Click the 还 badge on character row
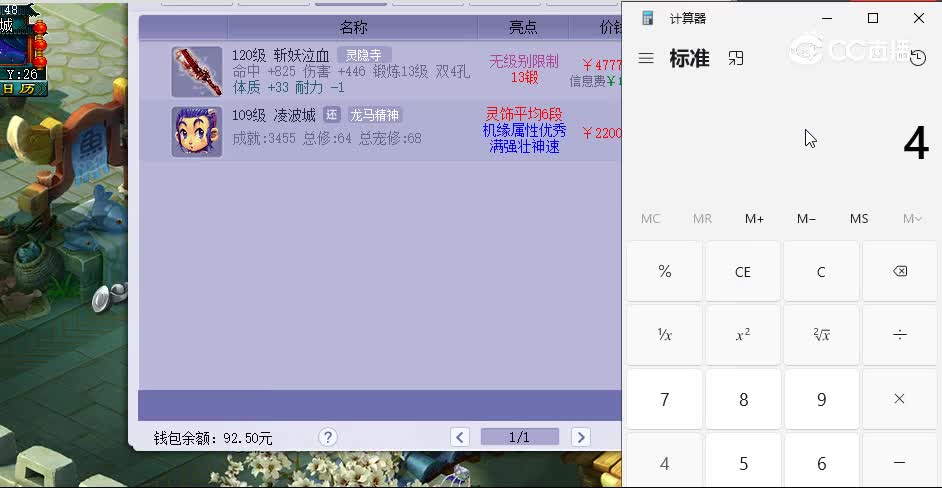The height and width of the screenshot is (488, 942). pyautogui.click(x=332, y=115)
